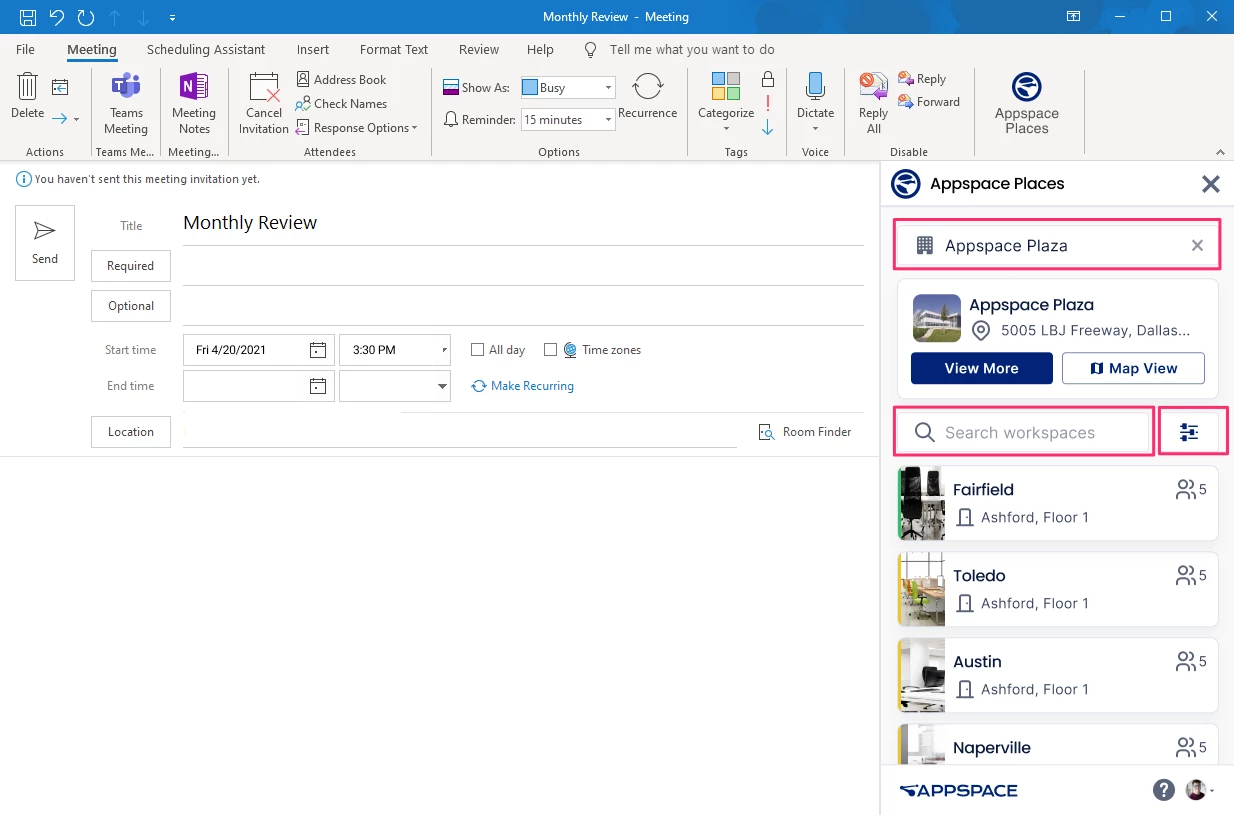The height and width of the screenshot is (815, 1234).
Task: Start Dictate with the microphone icon
Action: 815,102
